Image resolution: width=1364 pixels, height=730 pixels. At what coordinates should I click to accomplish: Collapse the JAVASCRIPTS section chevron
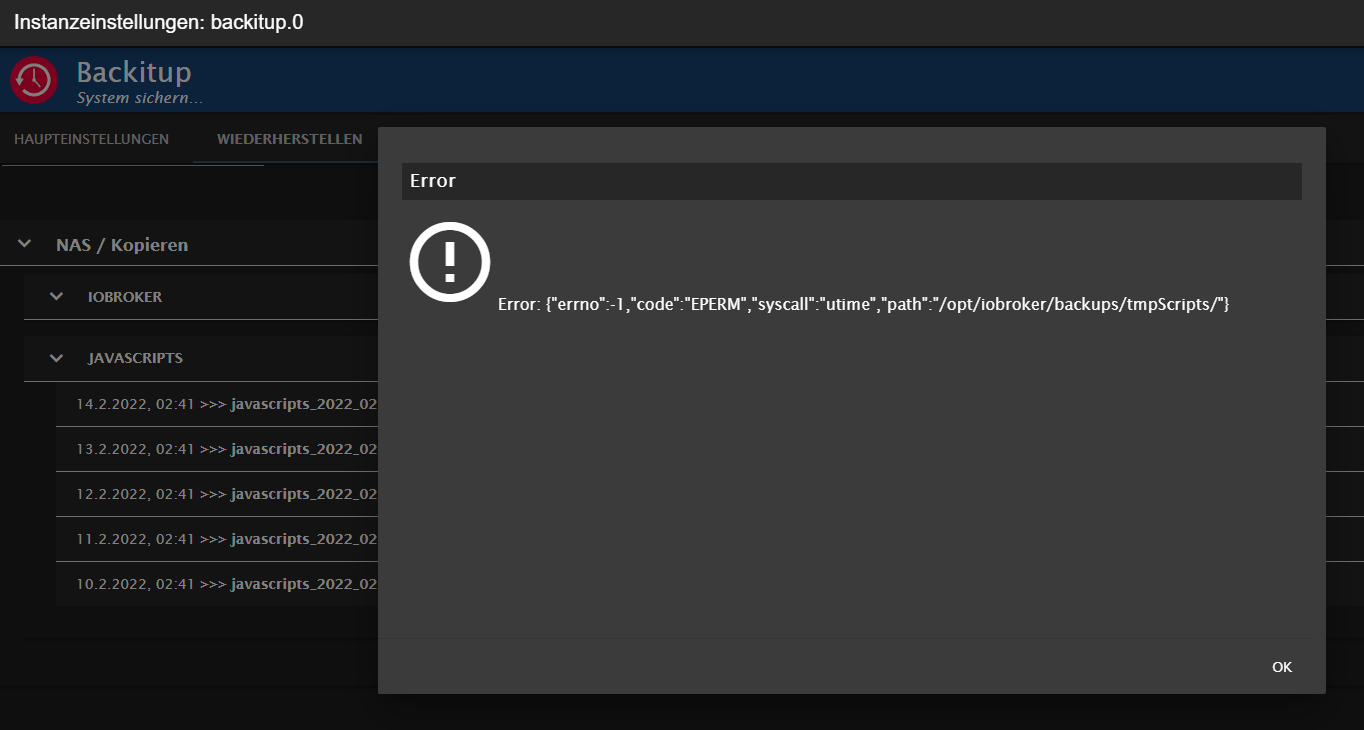coord(57,358)
